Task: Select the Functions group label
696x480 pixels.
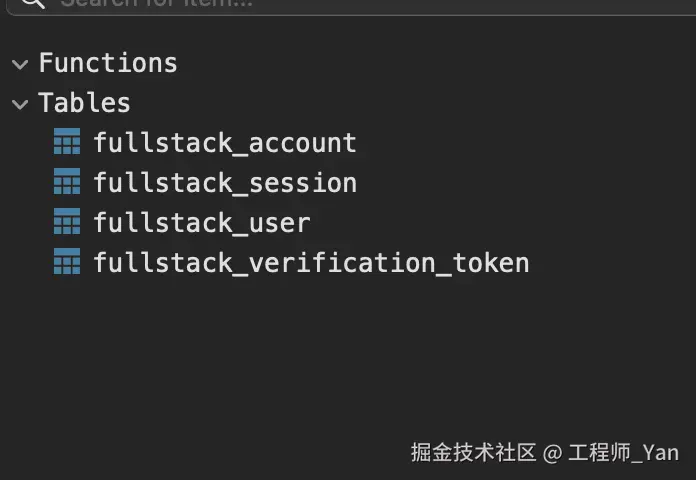Action: pos(108,63)
